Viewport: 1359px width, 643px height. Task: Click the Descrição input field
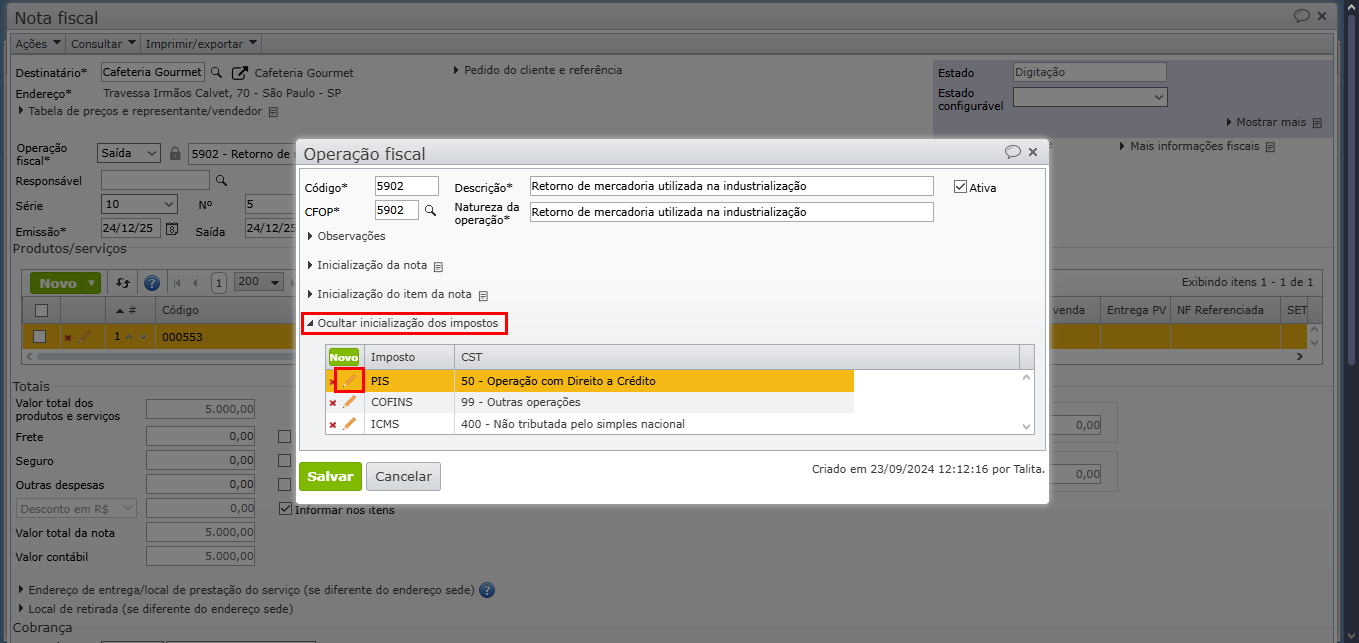tap(731, 186)
